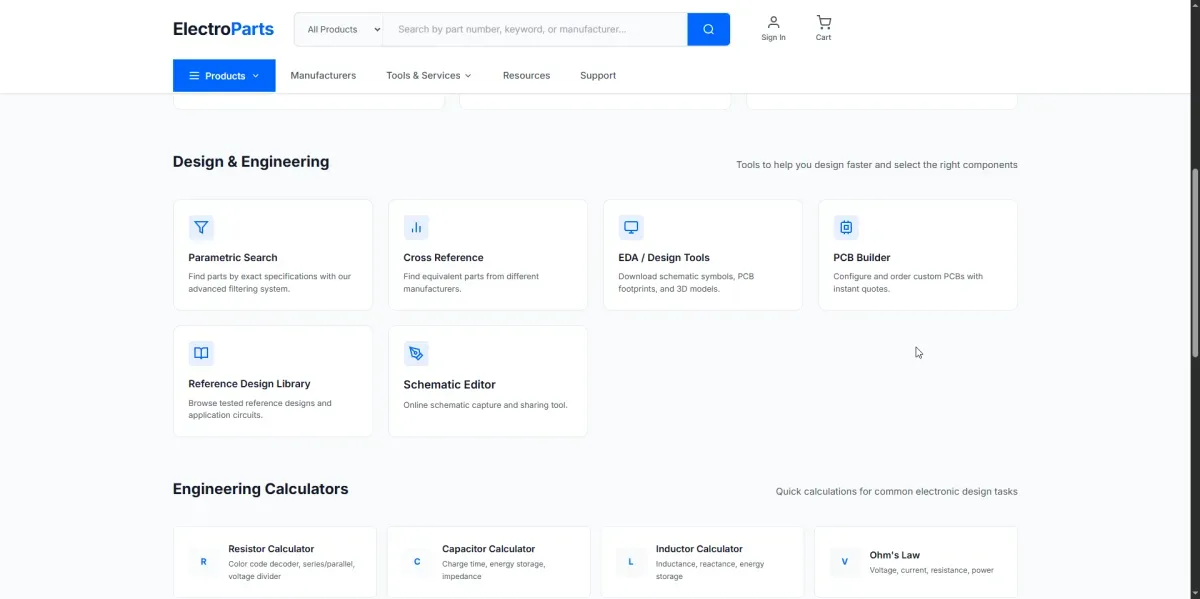Screen dimensions: 1200x599
Task: Open the Support nav item
Action: [598, 75]
